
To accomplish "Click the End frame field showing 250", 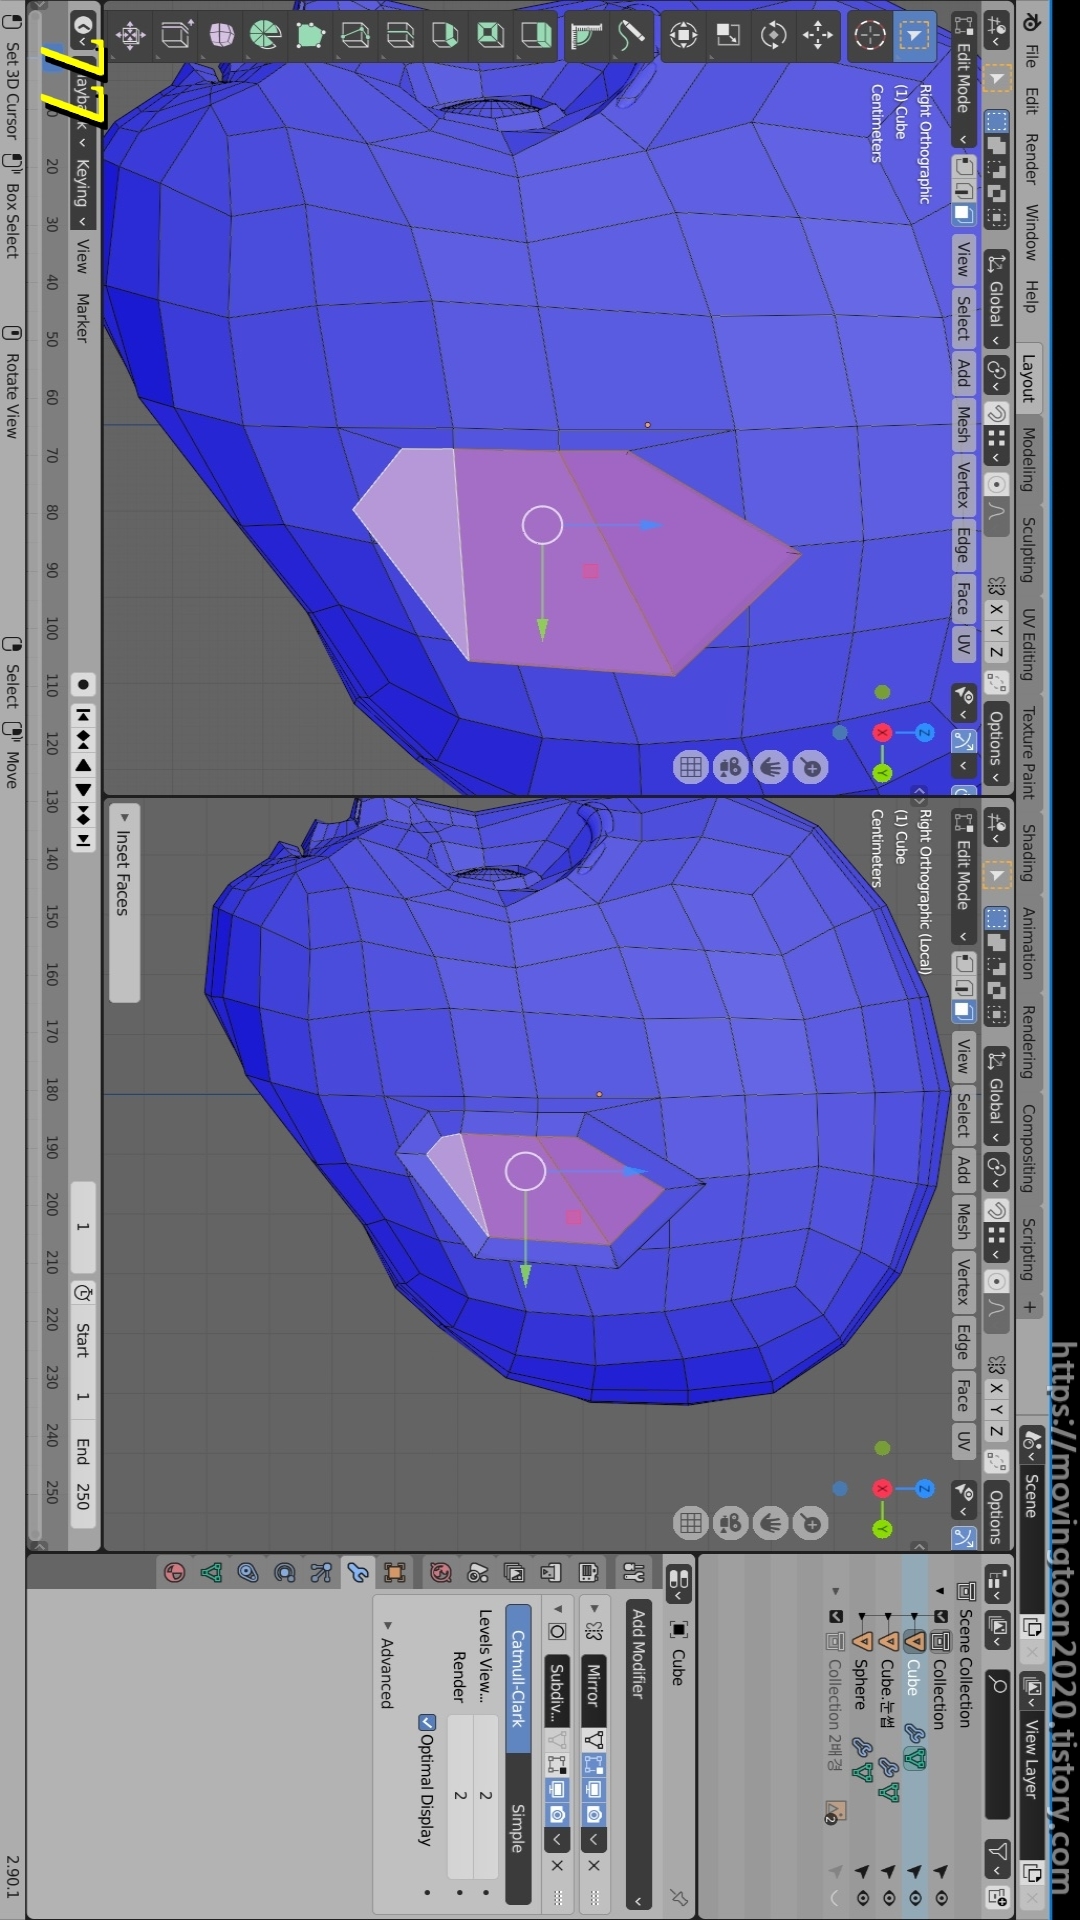I will pyautogui.click(x=83, y=1476).
